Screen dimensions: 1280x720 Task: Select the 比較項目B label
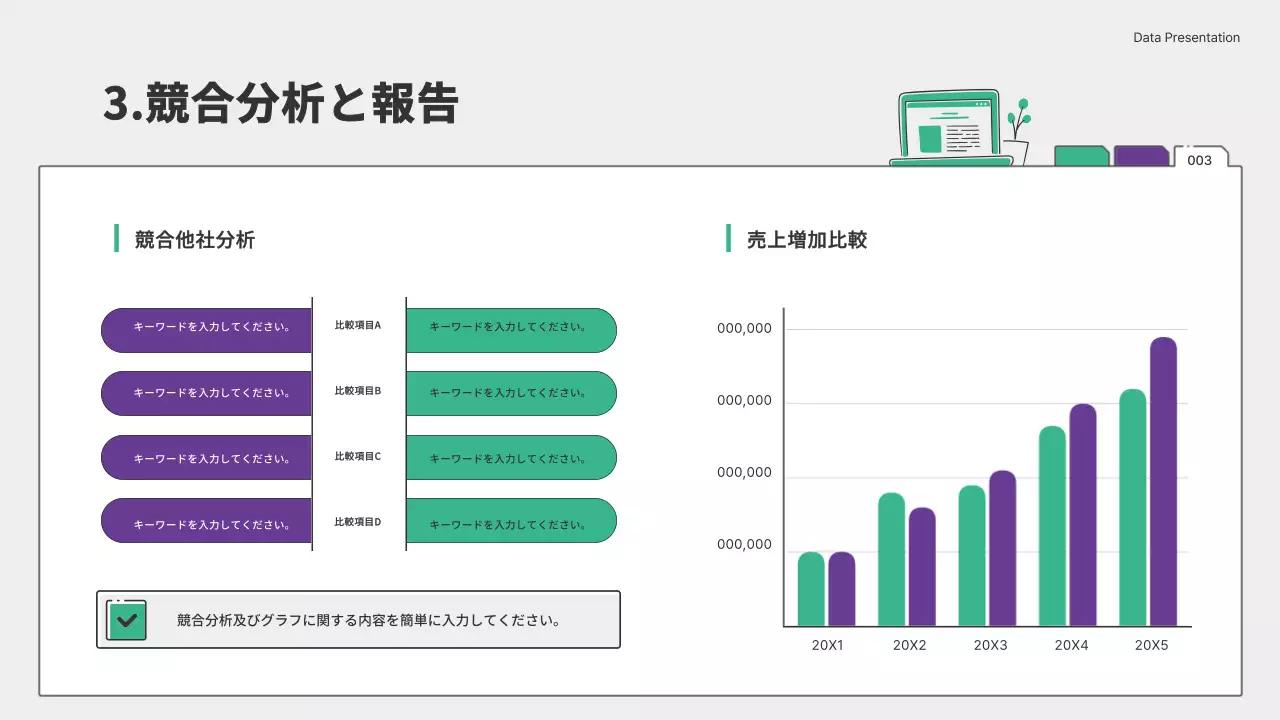(358, 391)
